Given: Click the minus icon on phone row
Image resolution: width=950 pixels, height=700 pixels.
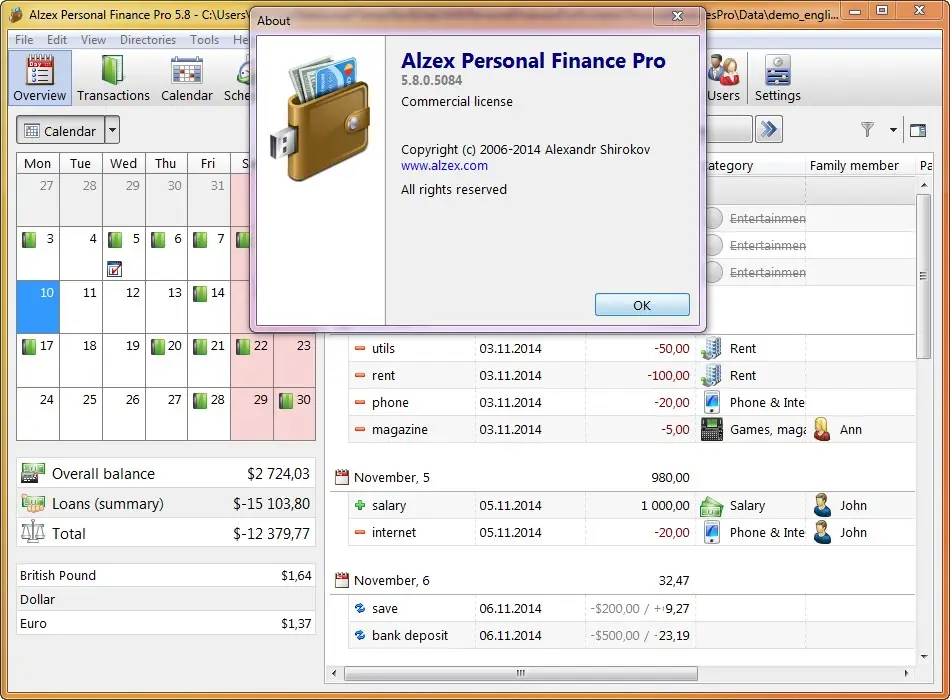Looking at the screenshot, I should click(360, 402).
